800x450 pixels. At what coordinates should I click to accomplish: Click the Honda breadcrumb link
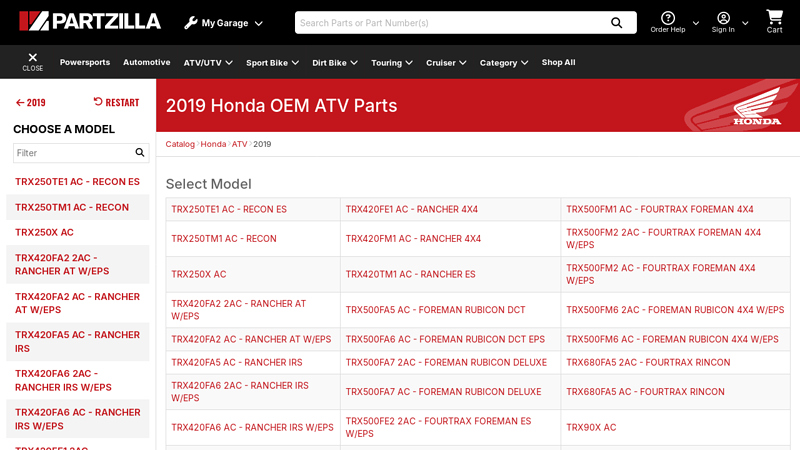(213, 144)
